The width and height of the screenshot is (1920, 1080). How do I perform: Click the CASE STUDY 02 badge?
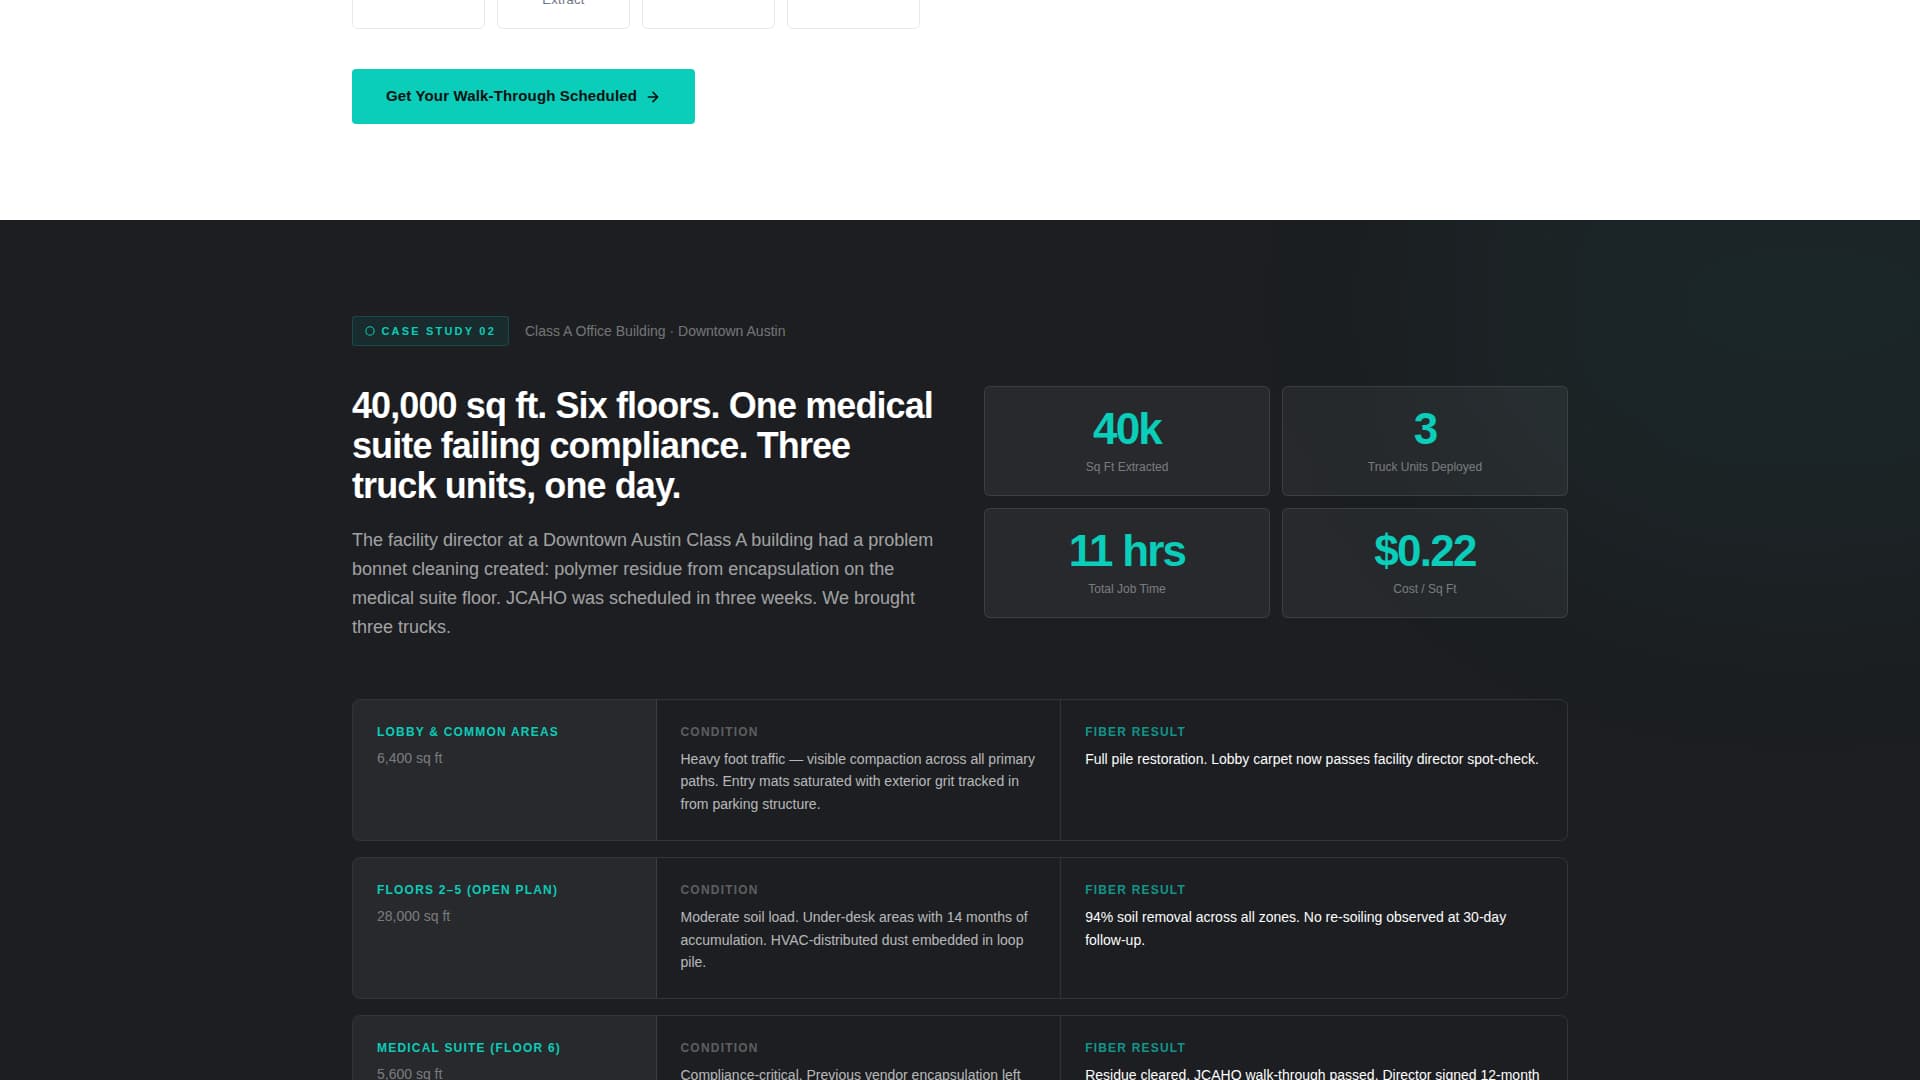tap(430, 331)
